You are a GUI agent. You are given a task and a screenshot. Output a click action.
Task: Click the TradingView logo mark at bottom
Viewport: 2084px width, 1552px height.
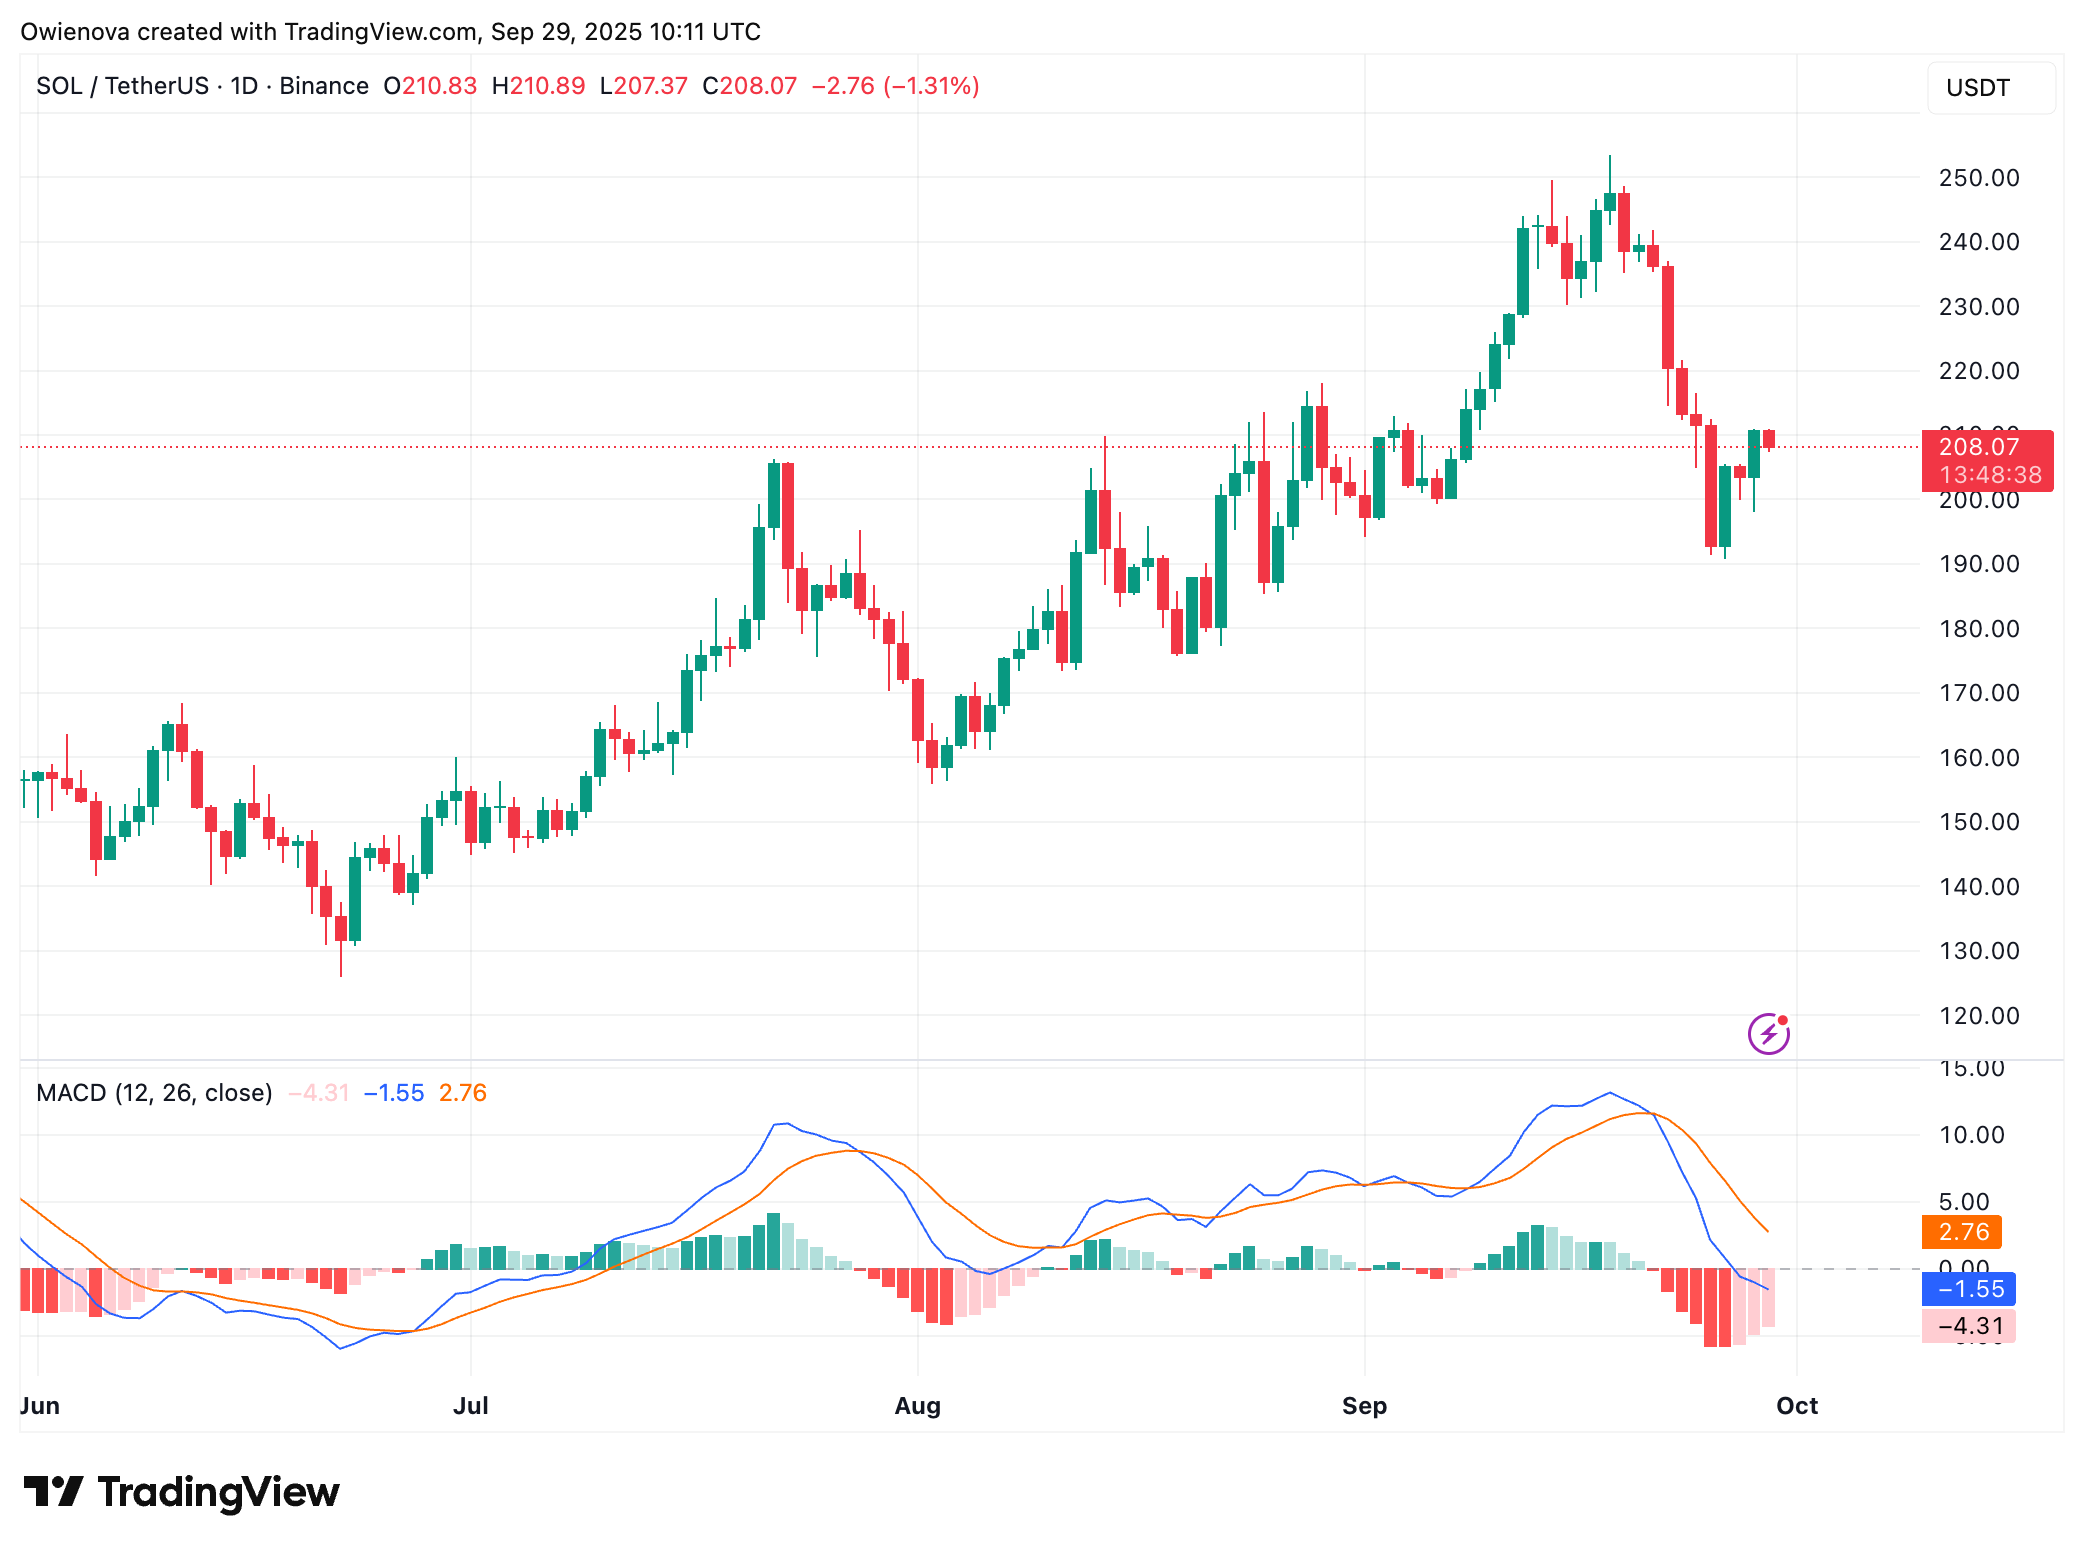click(x=53, y=1491)
